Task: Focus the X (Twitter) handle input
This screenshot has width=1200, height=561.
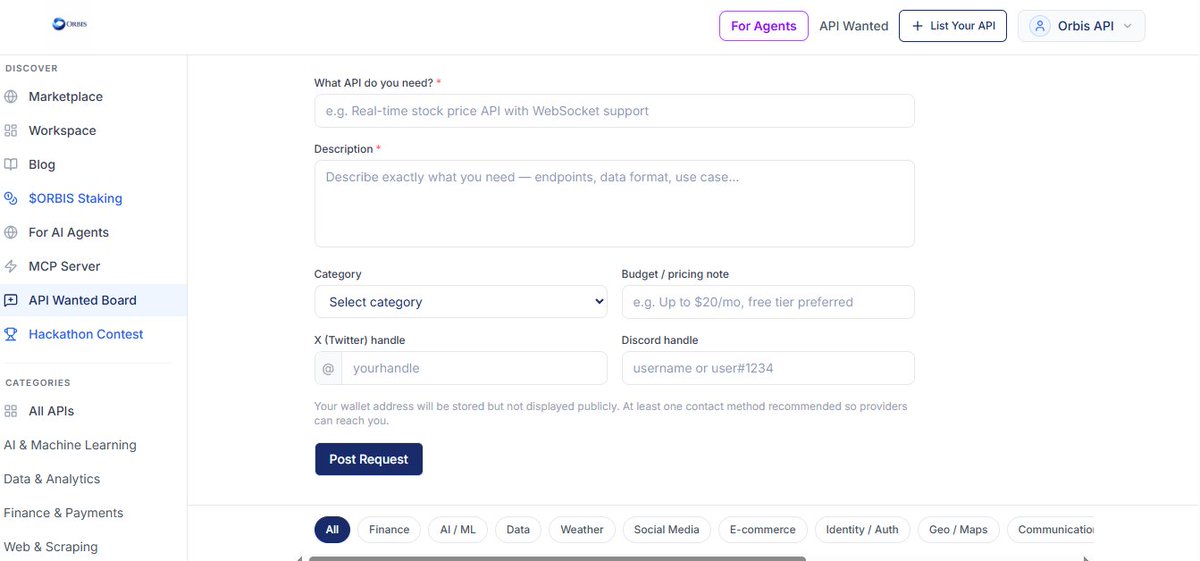Action: (x=474, y=368)
